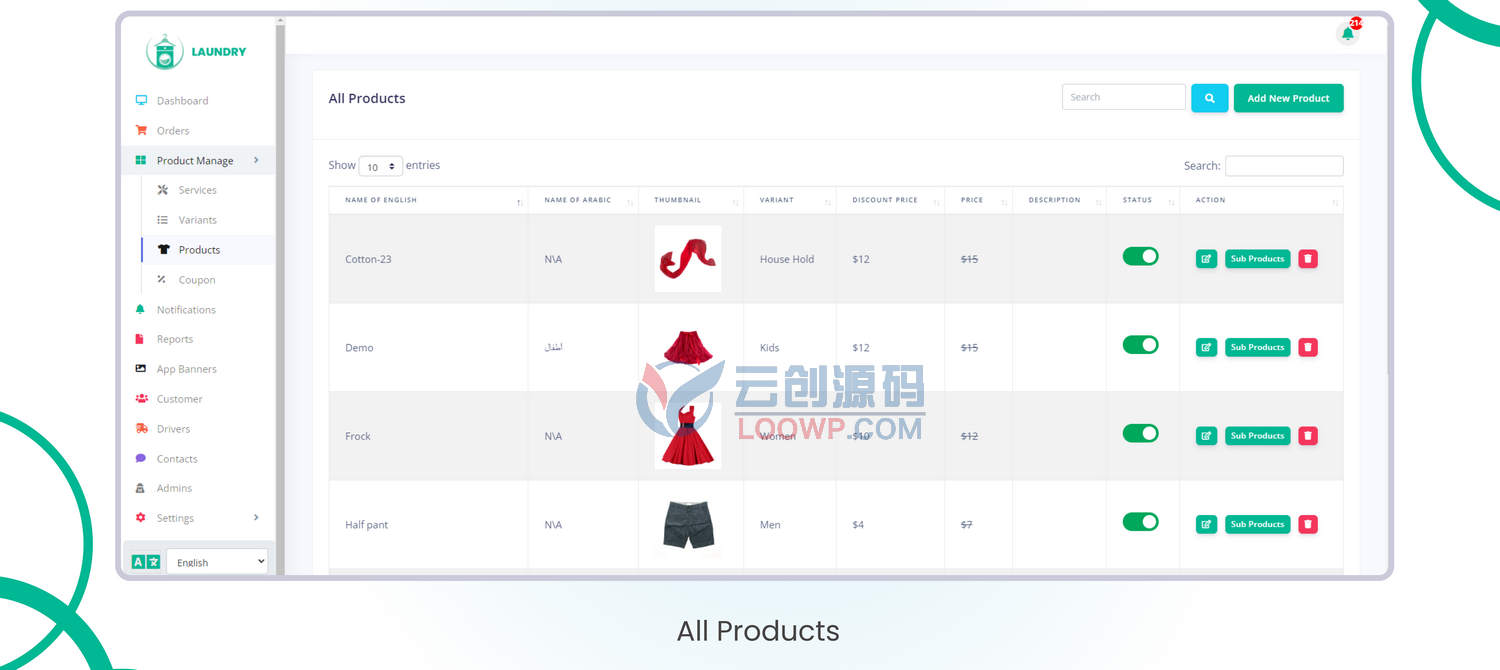Click the Cotton-23 red scarf thumbnail

pos(688,259)
